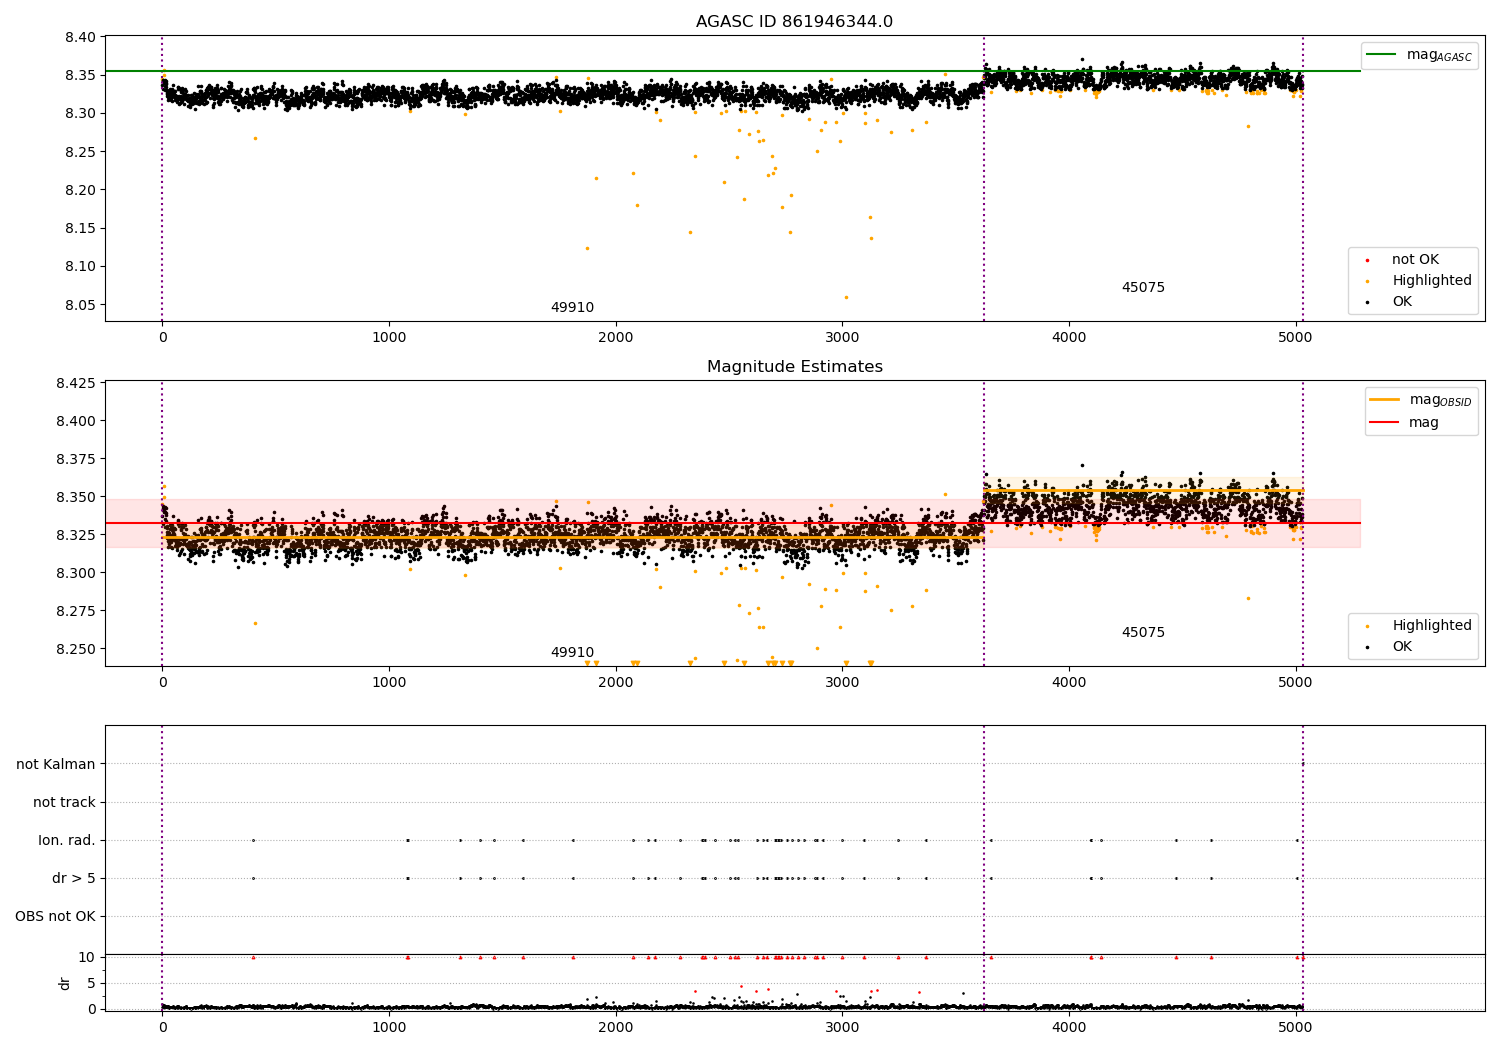Click the title 'AGASC ID 861946344.0'
Viewport: 1500px width, 1050px height.
(x=794, y=22)
